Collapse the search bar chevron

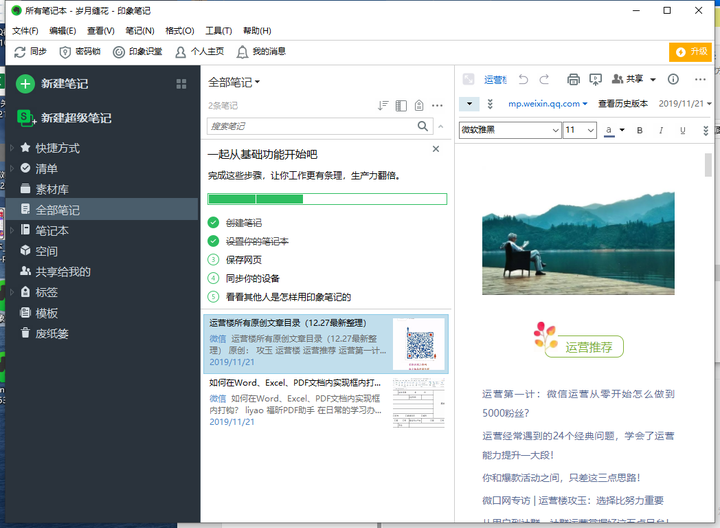click(x=441, y=126)
